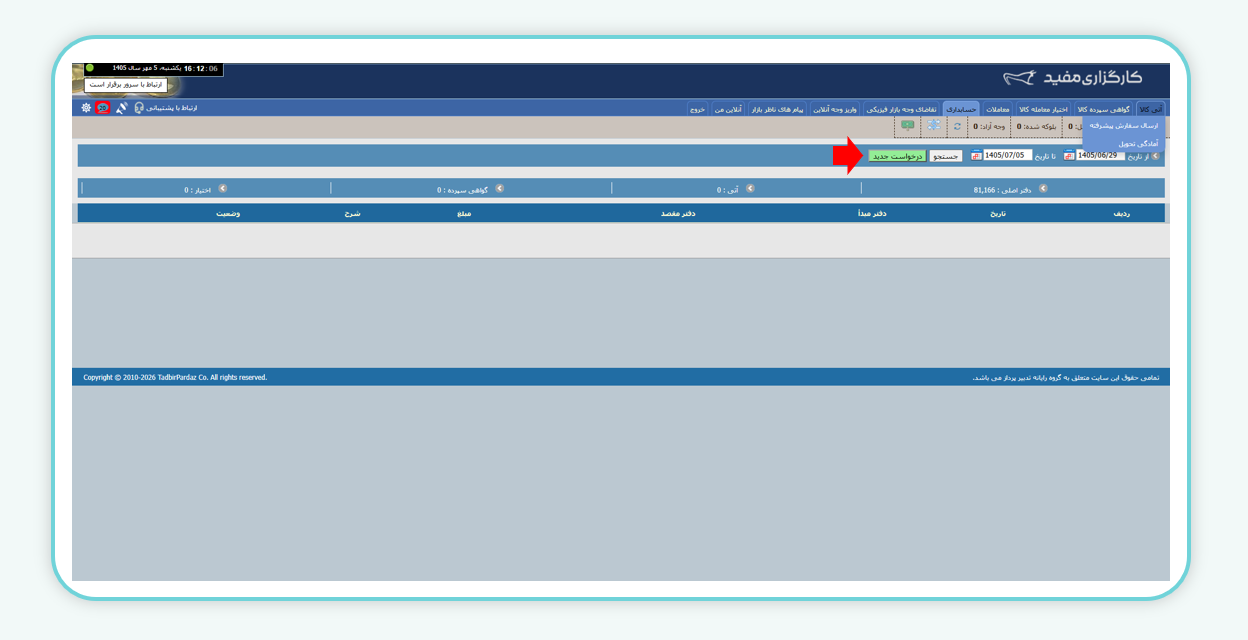Screen dimensions: 1248x640
Task: Open messages bubble showing 20
Action: (103, 107)
